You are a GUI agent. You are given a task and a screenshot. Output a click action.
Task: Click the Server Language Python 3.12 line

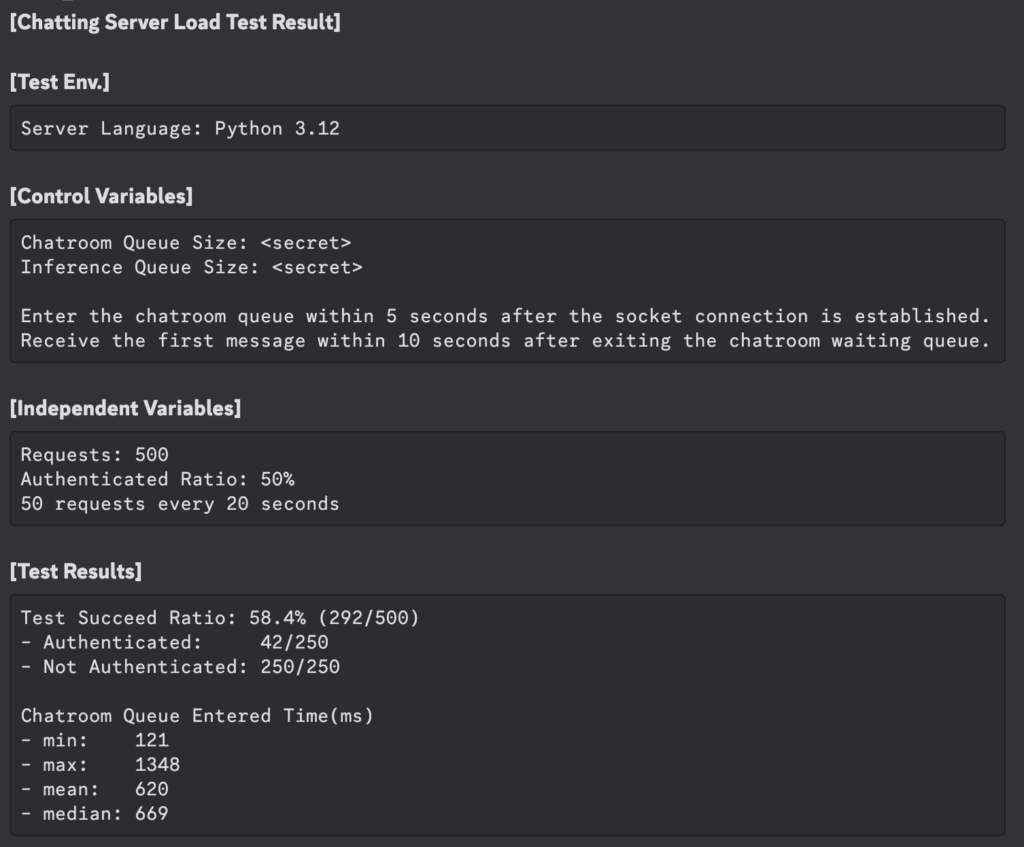[180, 128]
